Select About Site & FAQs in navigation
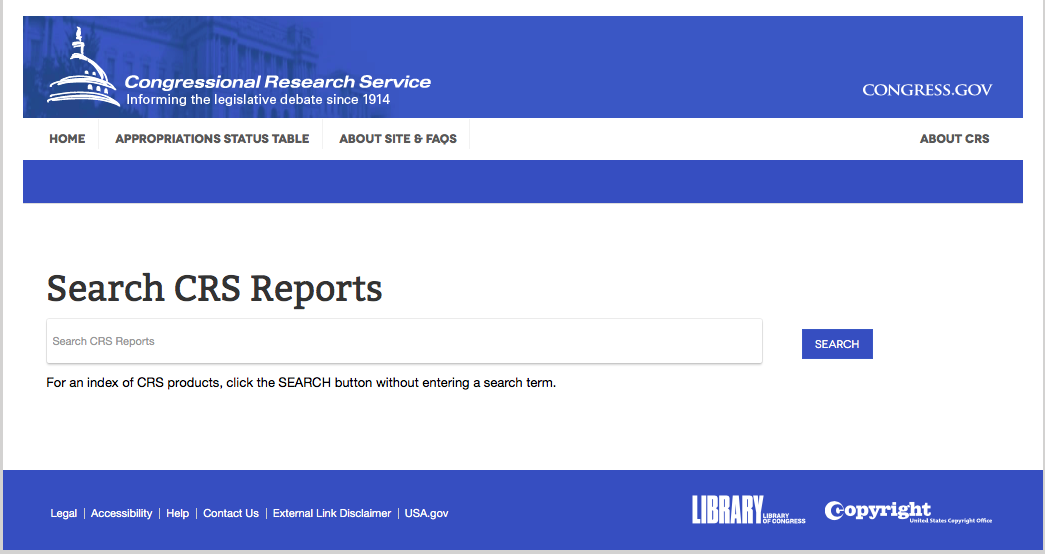Viewport: 1045px width, 554px height. coord(398,139)
